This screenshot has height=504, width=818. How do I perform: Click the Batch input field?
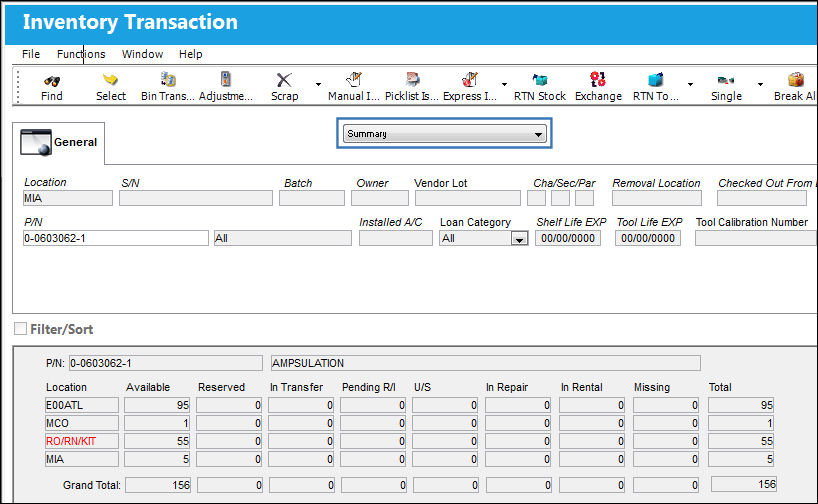311,198
